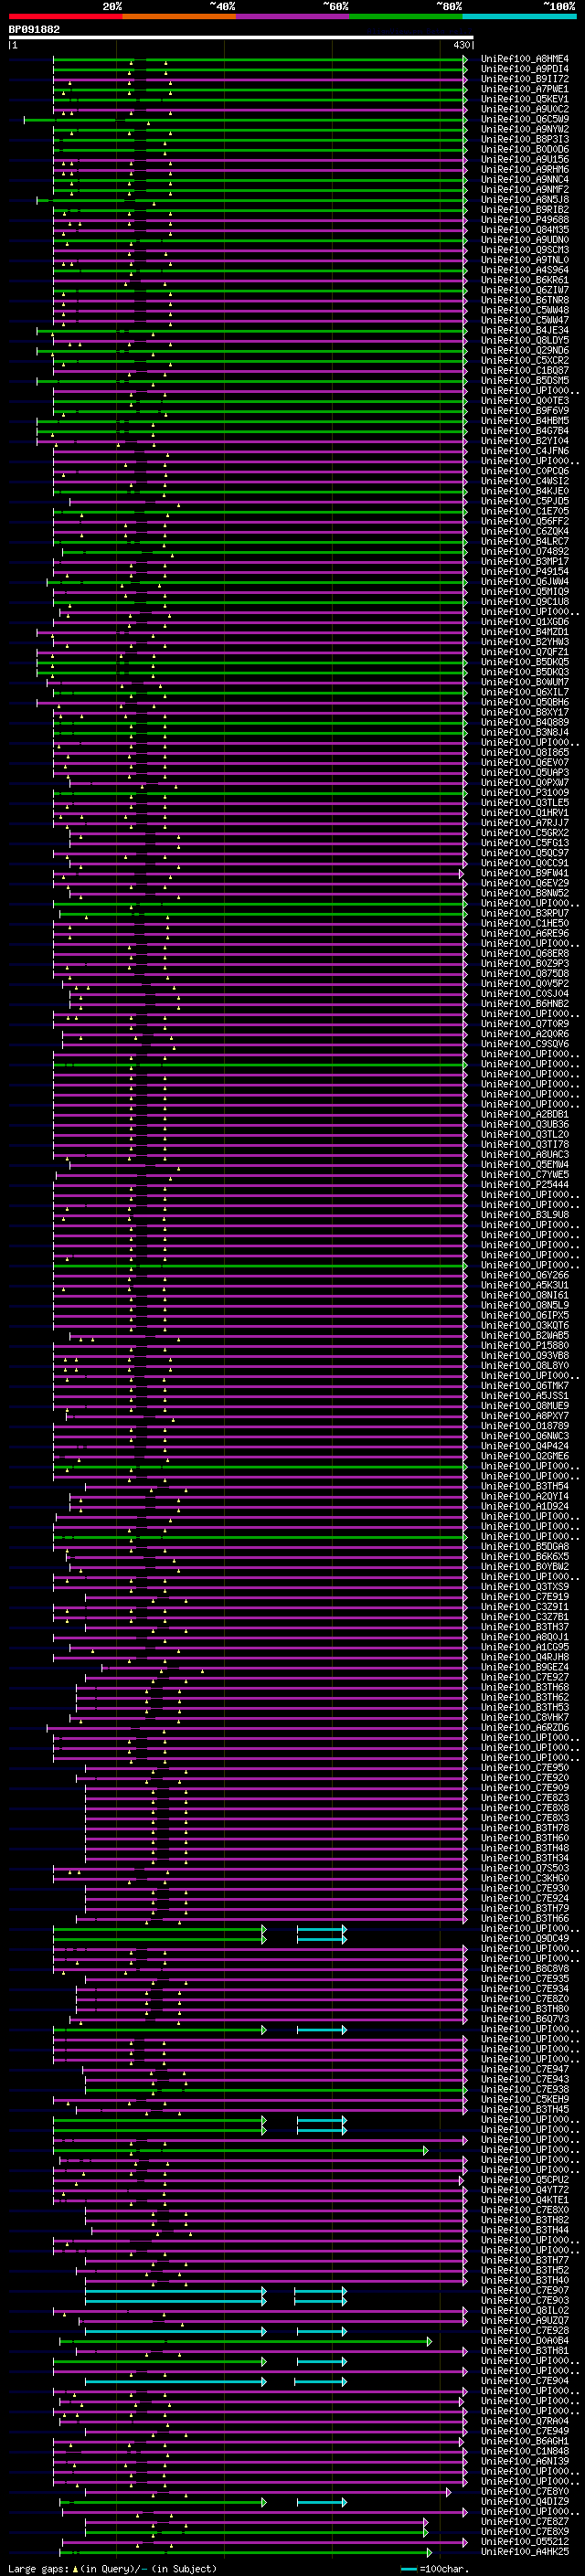
Task: Open subject UniRef100_B6KR61
Action: (x=525, y=280)
